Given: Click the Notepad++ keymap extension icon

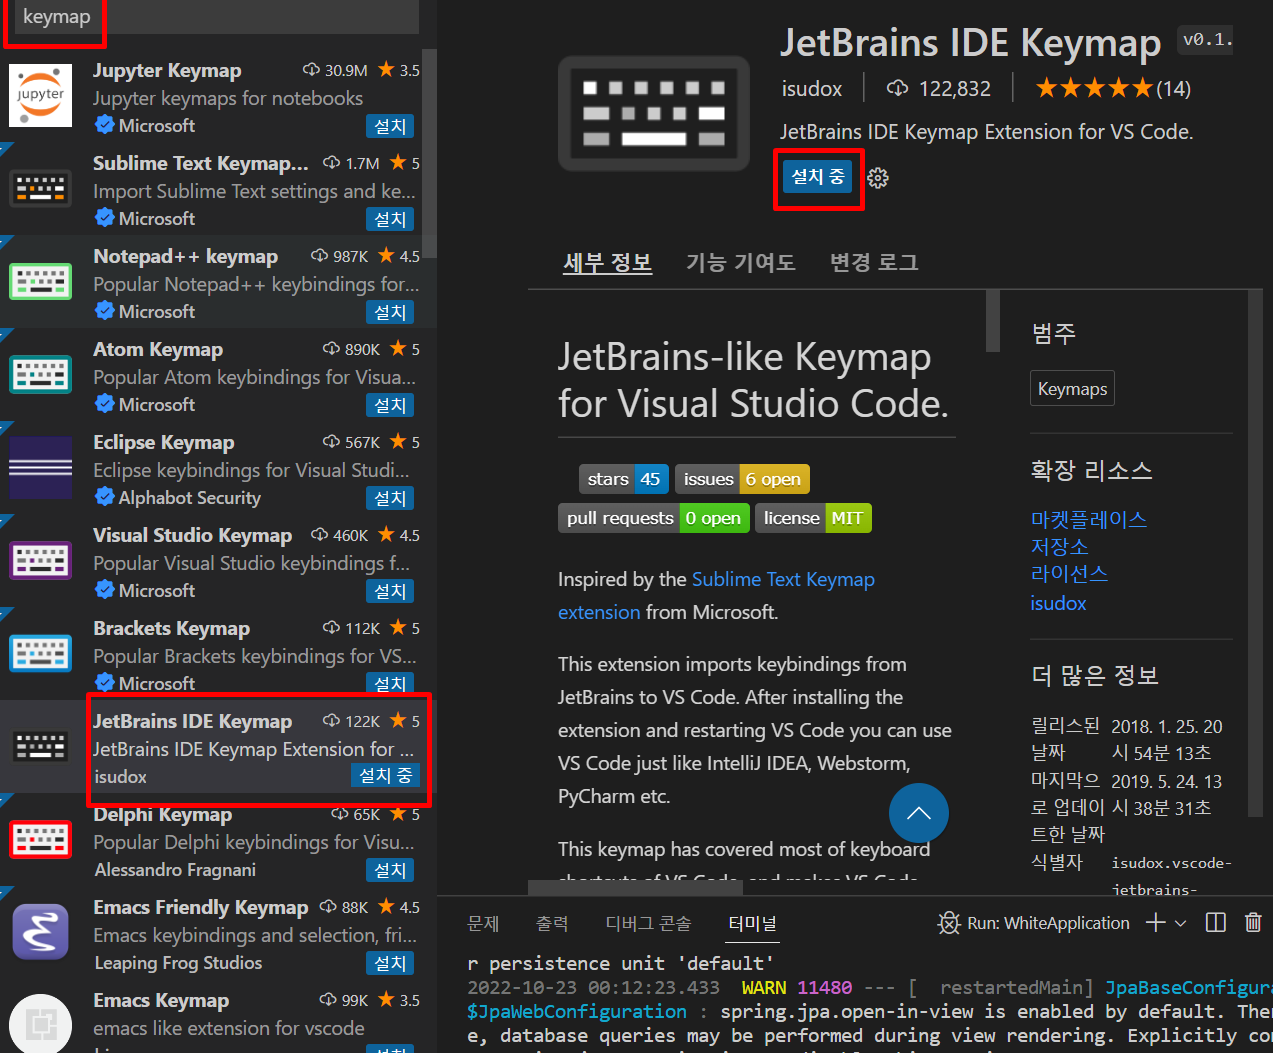Looking at the screenshot, I should 41,281.
